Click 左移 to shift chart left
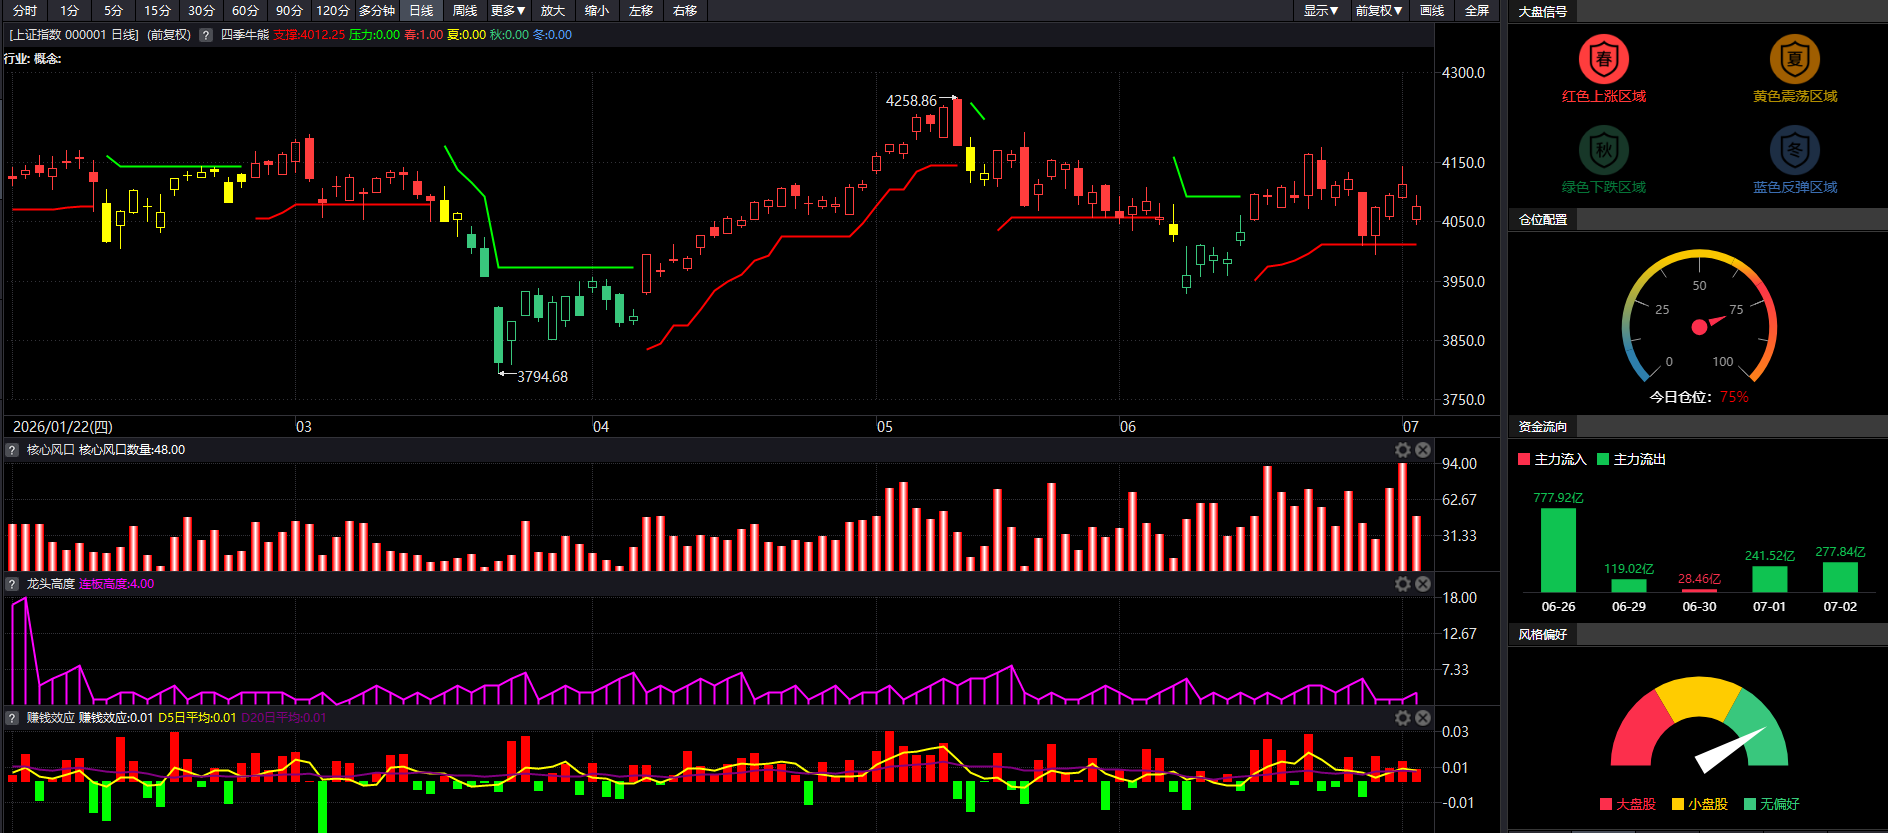The width and height of the screenshot is (1888, 833). [641, 11]
